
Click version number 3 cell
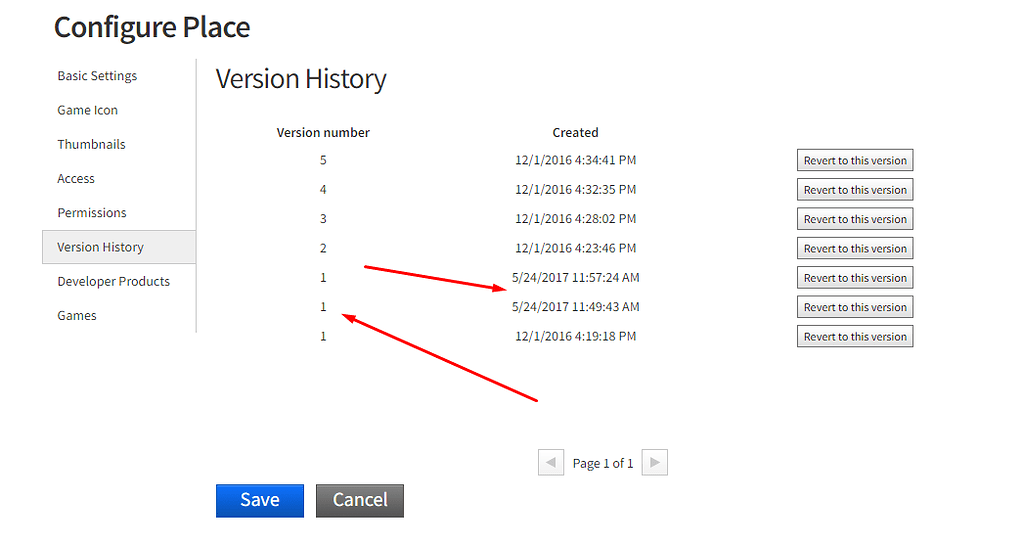coord(323,219)
